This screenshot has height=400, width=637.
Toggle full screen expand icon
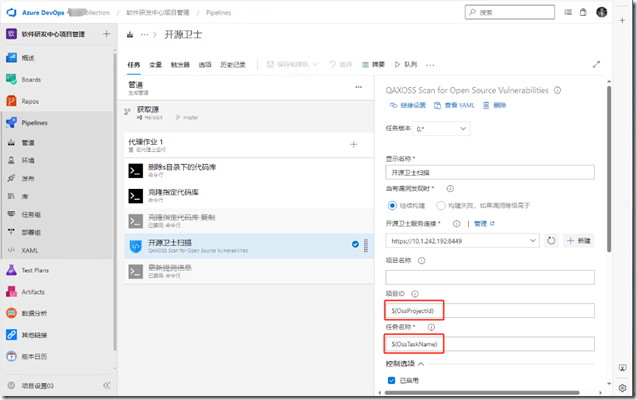click(596, 65)
